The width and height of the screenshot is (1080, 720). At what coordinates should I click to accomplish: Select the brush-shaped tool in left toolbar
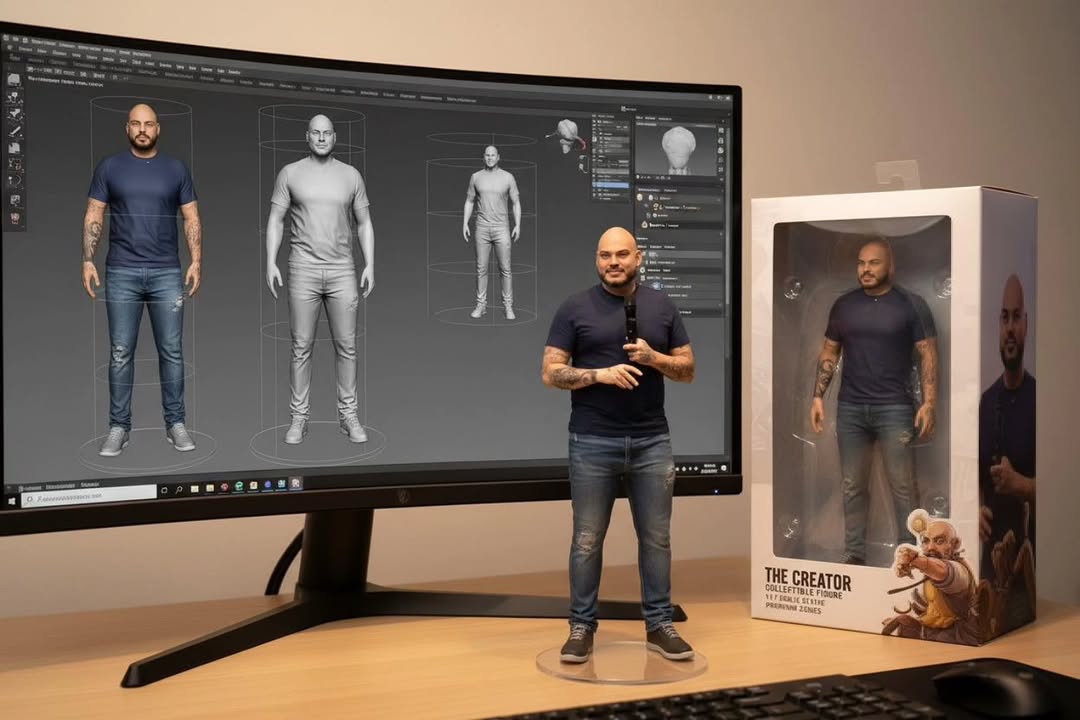15,131
